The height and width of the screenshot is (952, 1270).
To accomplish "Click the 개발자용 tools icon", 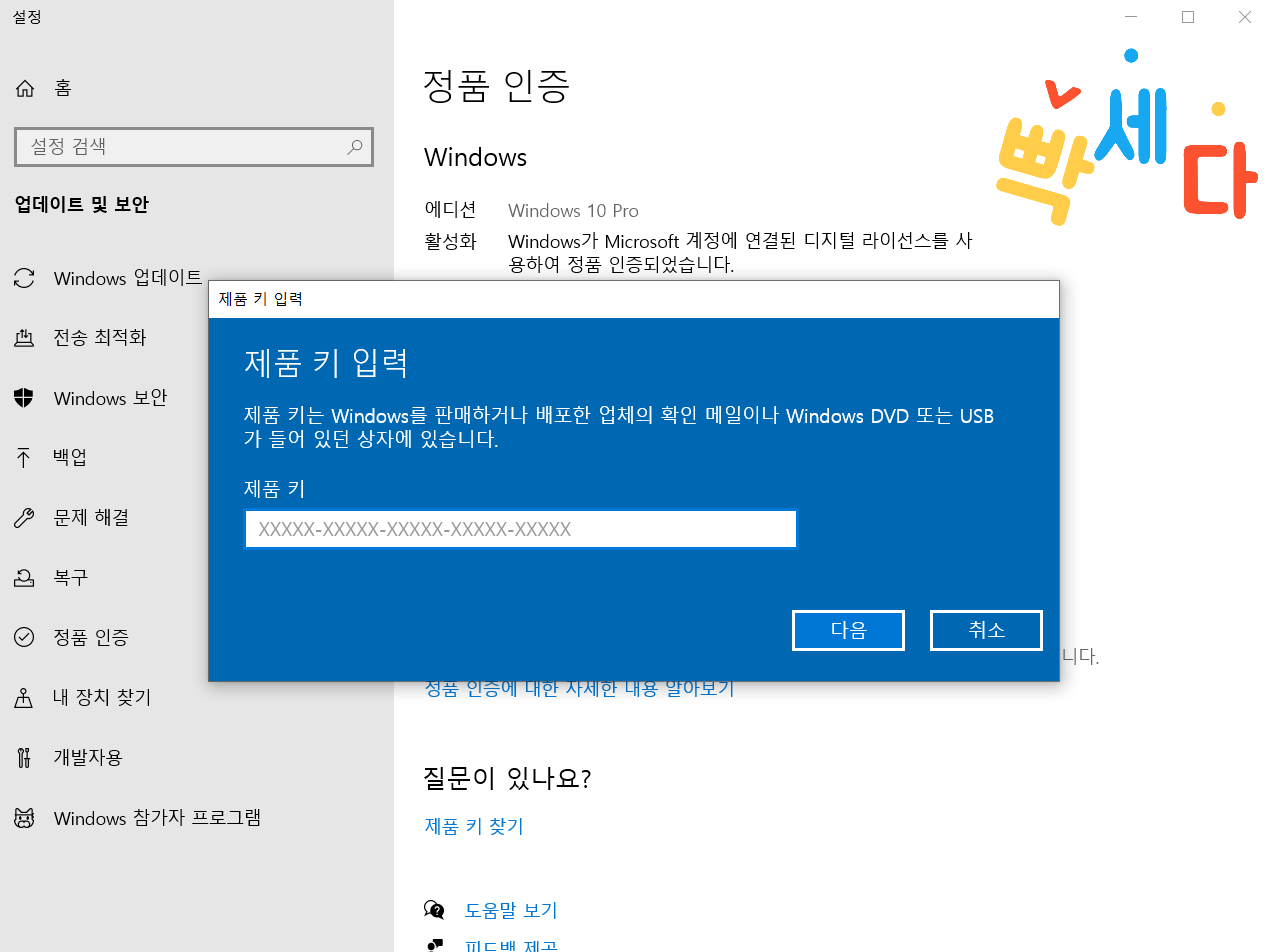I will pyautogui.click(x=24, y=757).
